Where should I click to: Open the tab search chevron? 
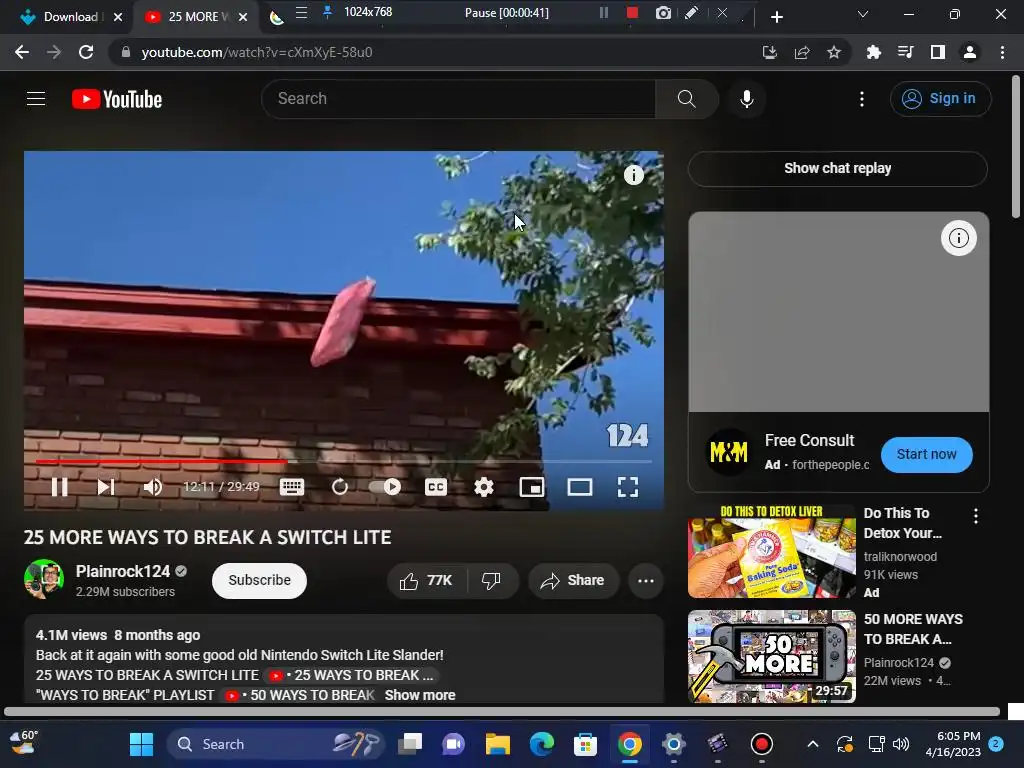(x=863, y=14)
